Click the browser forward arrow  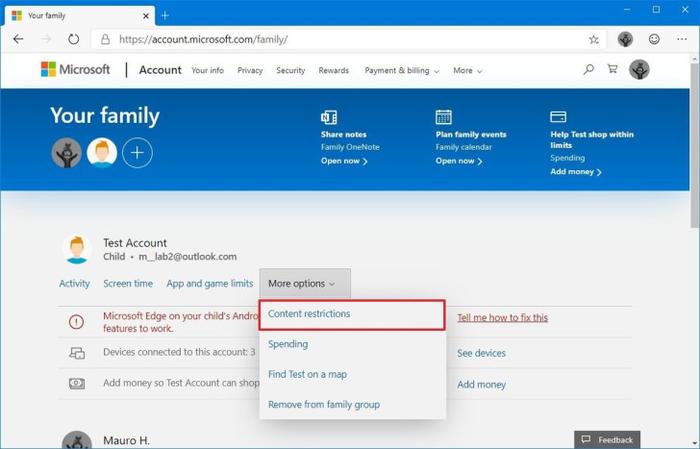point(46,39)
